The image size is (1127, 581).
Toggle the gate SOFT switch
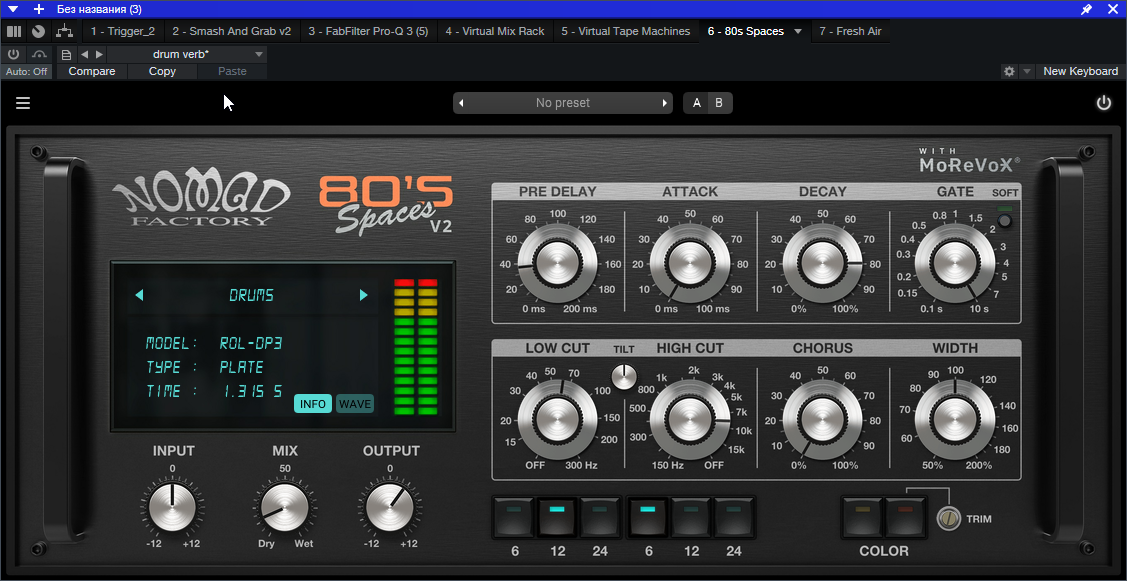point(1004,220)
